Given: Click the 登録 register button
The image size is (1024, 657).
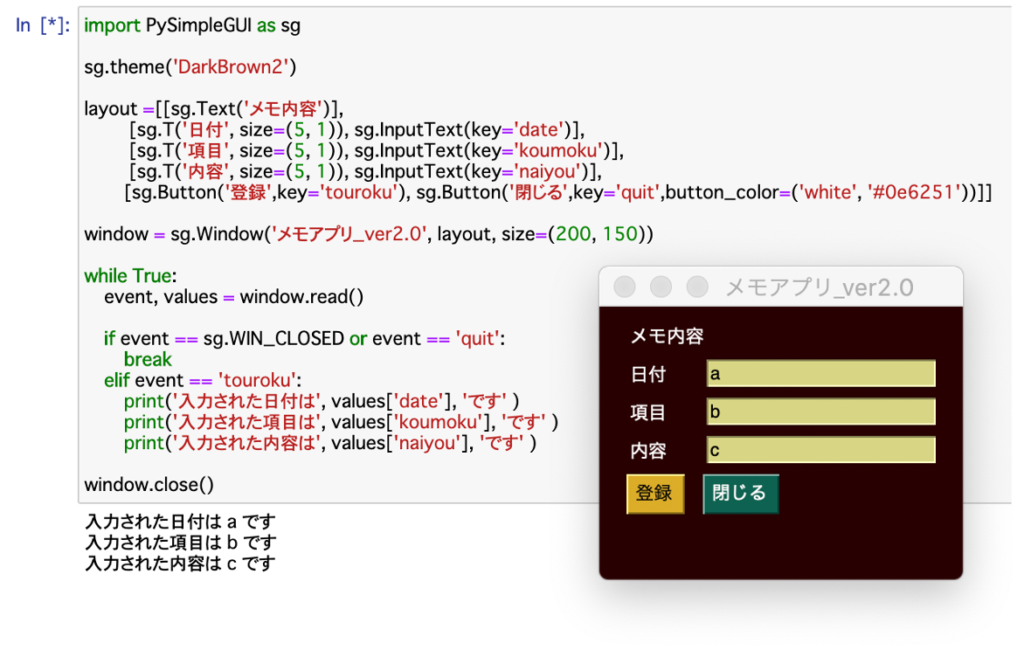Looking at the screenshot, I should pyautogui.click(x=655, y=493).
